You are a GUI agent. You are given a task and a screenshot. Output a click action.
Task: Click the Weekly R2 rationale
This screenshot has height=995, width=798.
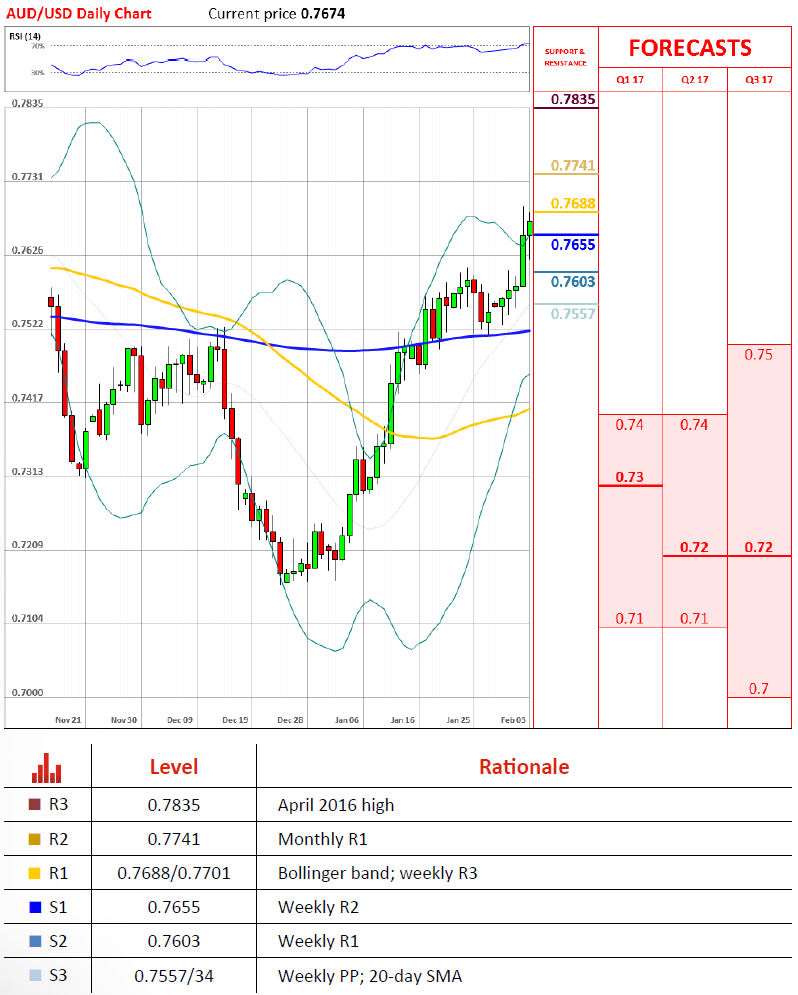pyautogui.click(x=318, y=907)
